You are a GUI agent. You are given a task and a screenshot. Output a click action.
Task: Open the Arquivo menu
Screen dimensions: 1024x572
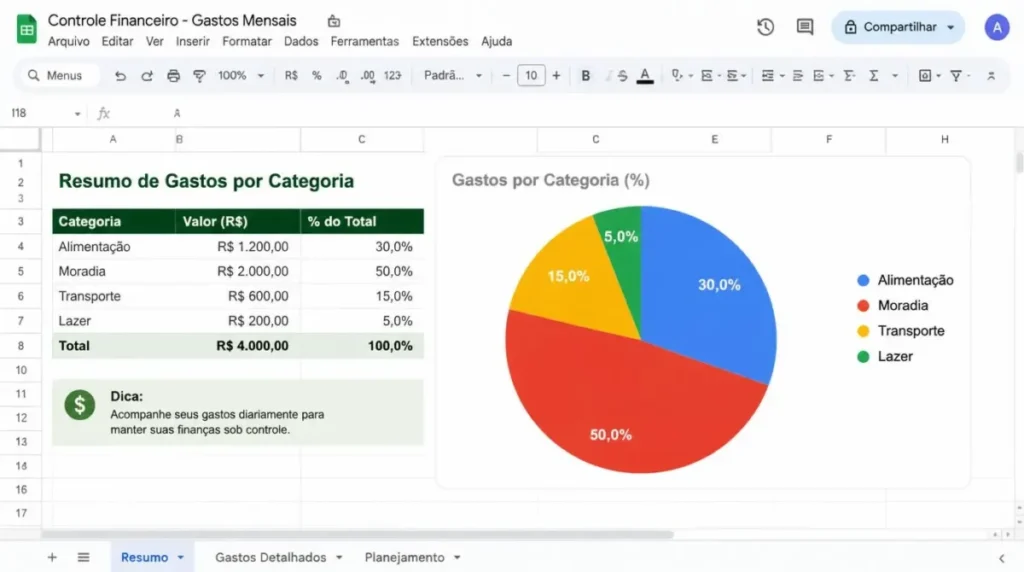point(69,41)
